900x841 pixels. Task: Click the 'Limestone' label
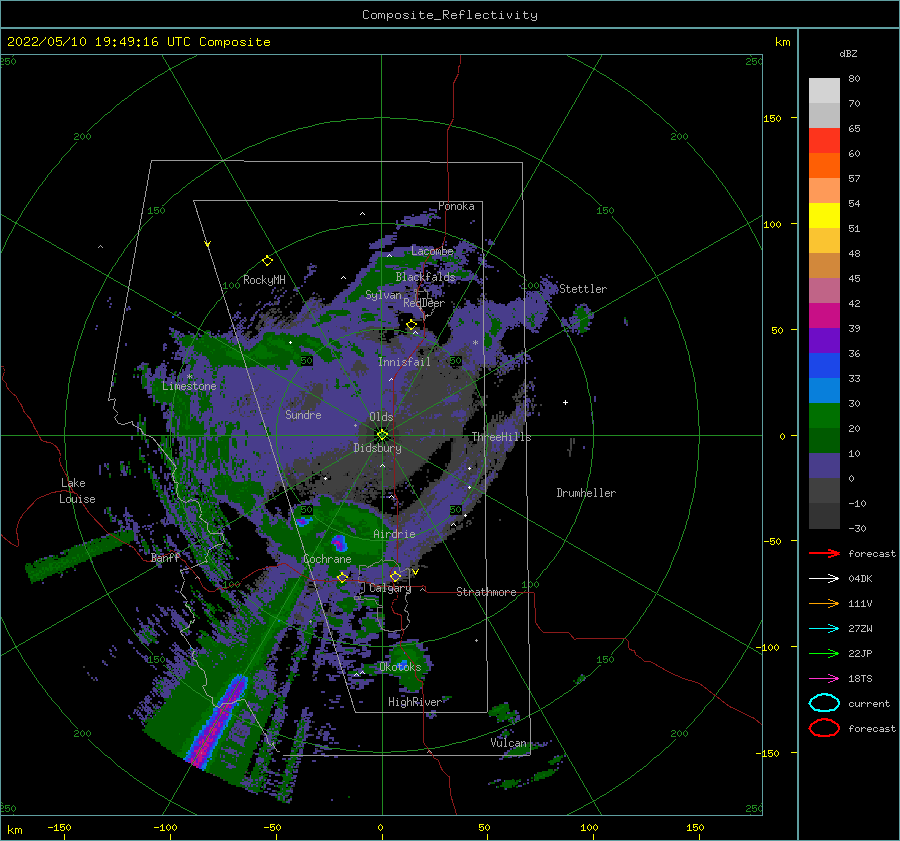point(189,386)
